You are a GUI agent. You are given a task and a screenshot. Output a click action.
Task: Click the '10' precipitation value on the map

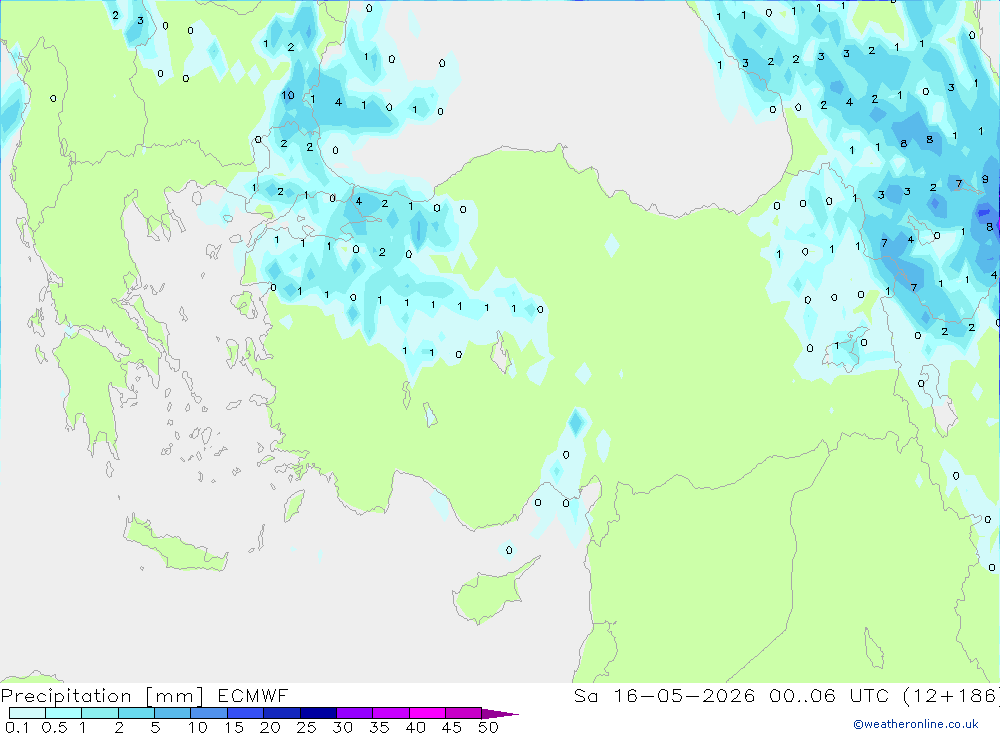click(288, 95)
